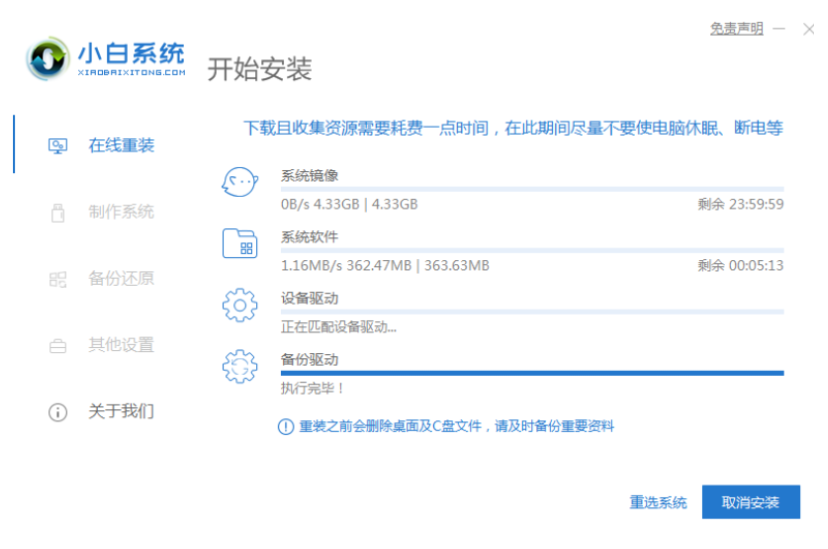Click the 重选系统 link
Viewport: 828px width, 549px height.
[658, 503]
